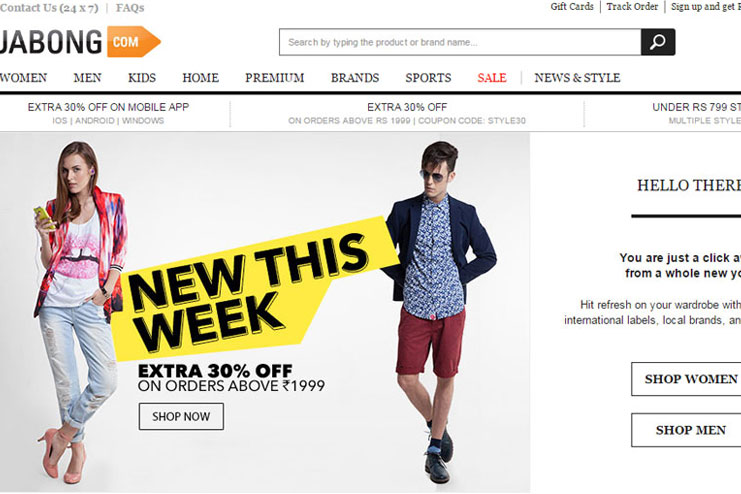
Task: Select the HOME navigation item
Action: (x=200, y=78)
